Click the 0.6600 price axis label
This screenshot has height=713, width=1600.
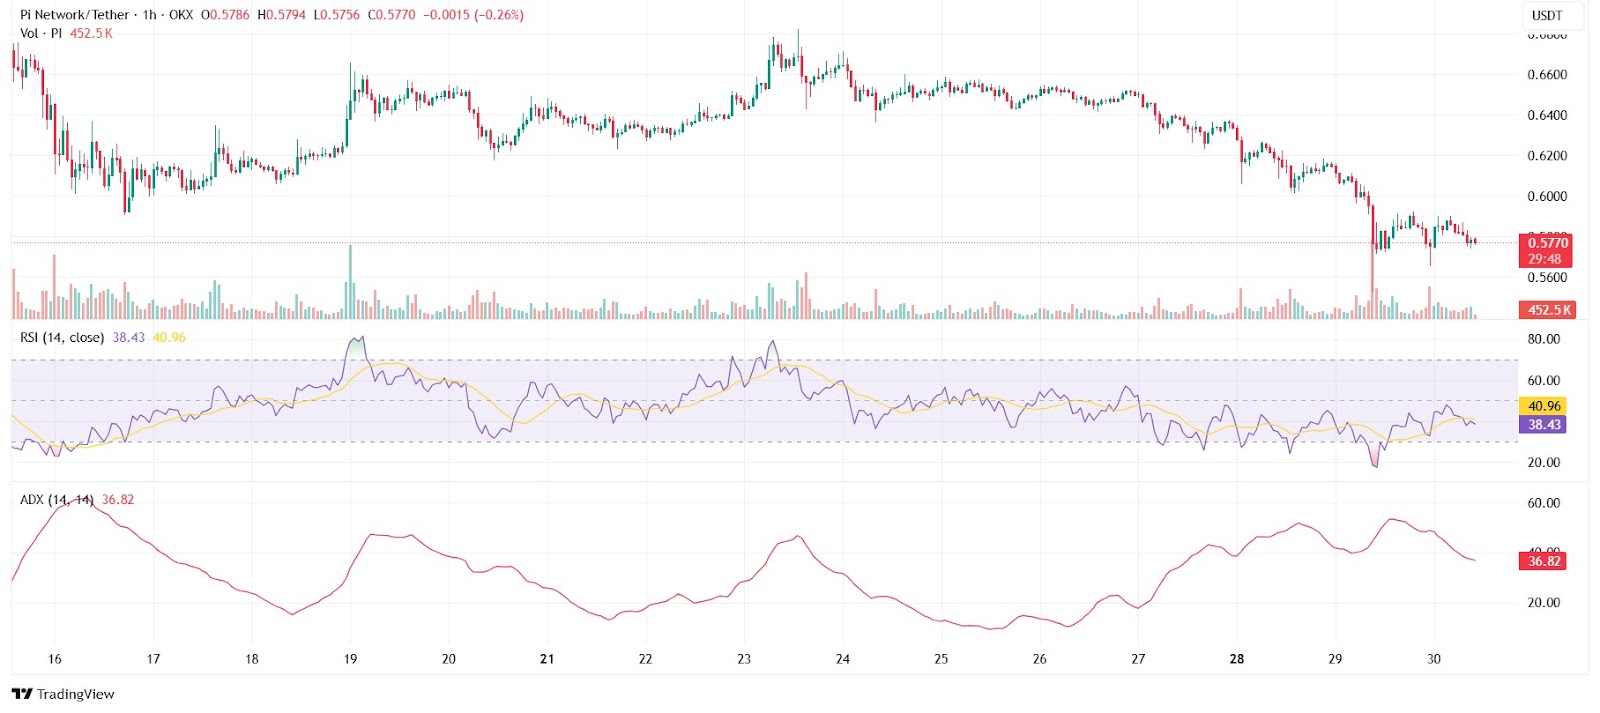[1546, 75]
